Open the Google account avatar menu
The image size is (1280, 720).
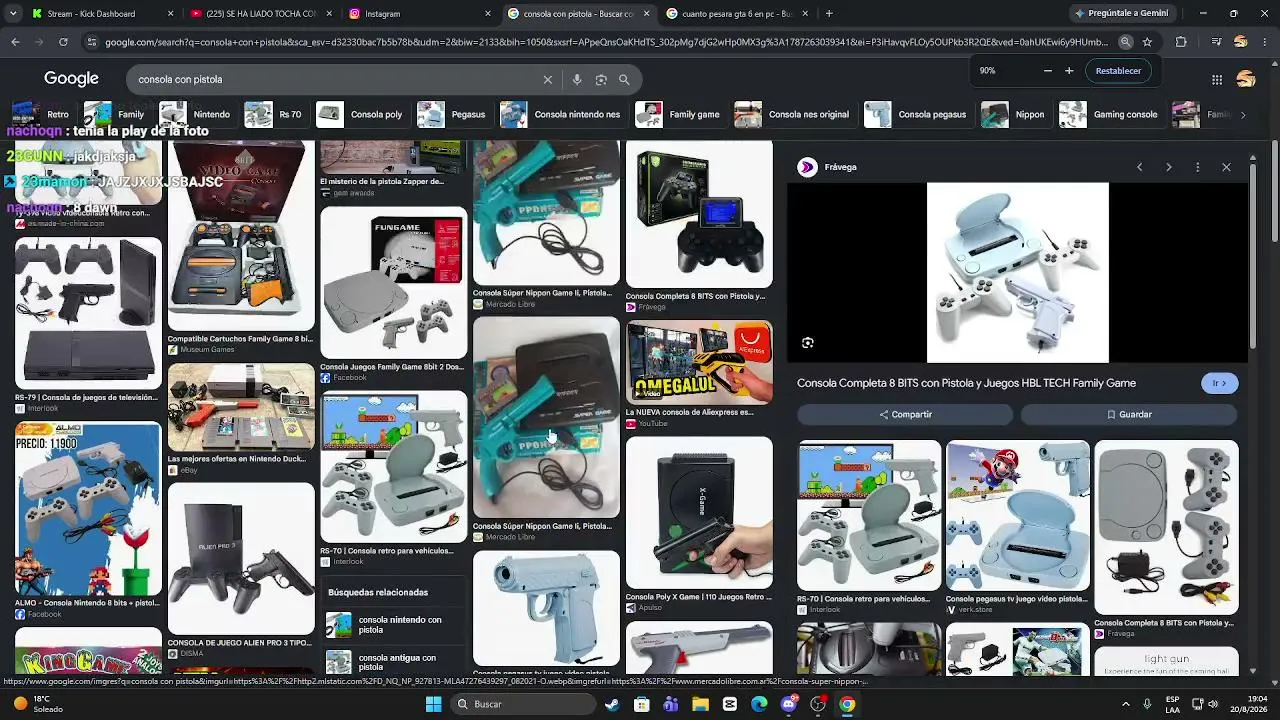click(x=1246, y=79)
